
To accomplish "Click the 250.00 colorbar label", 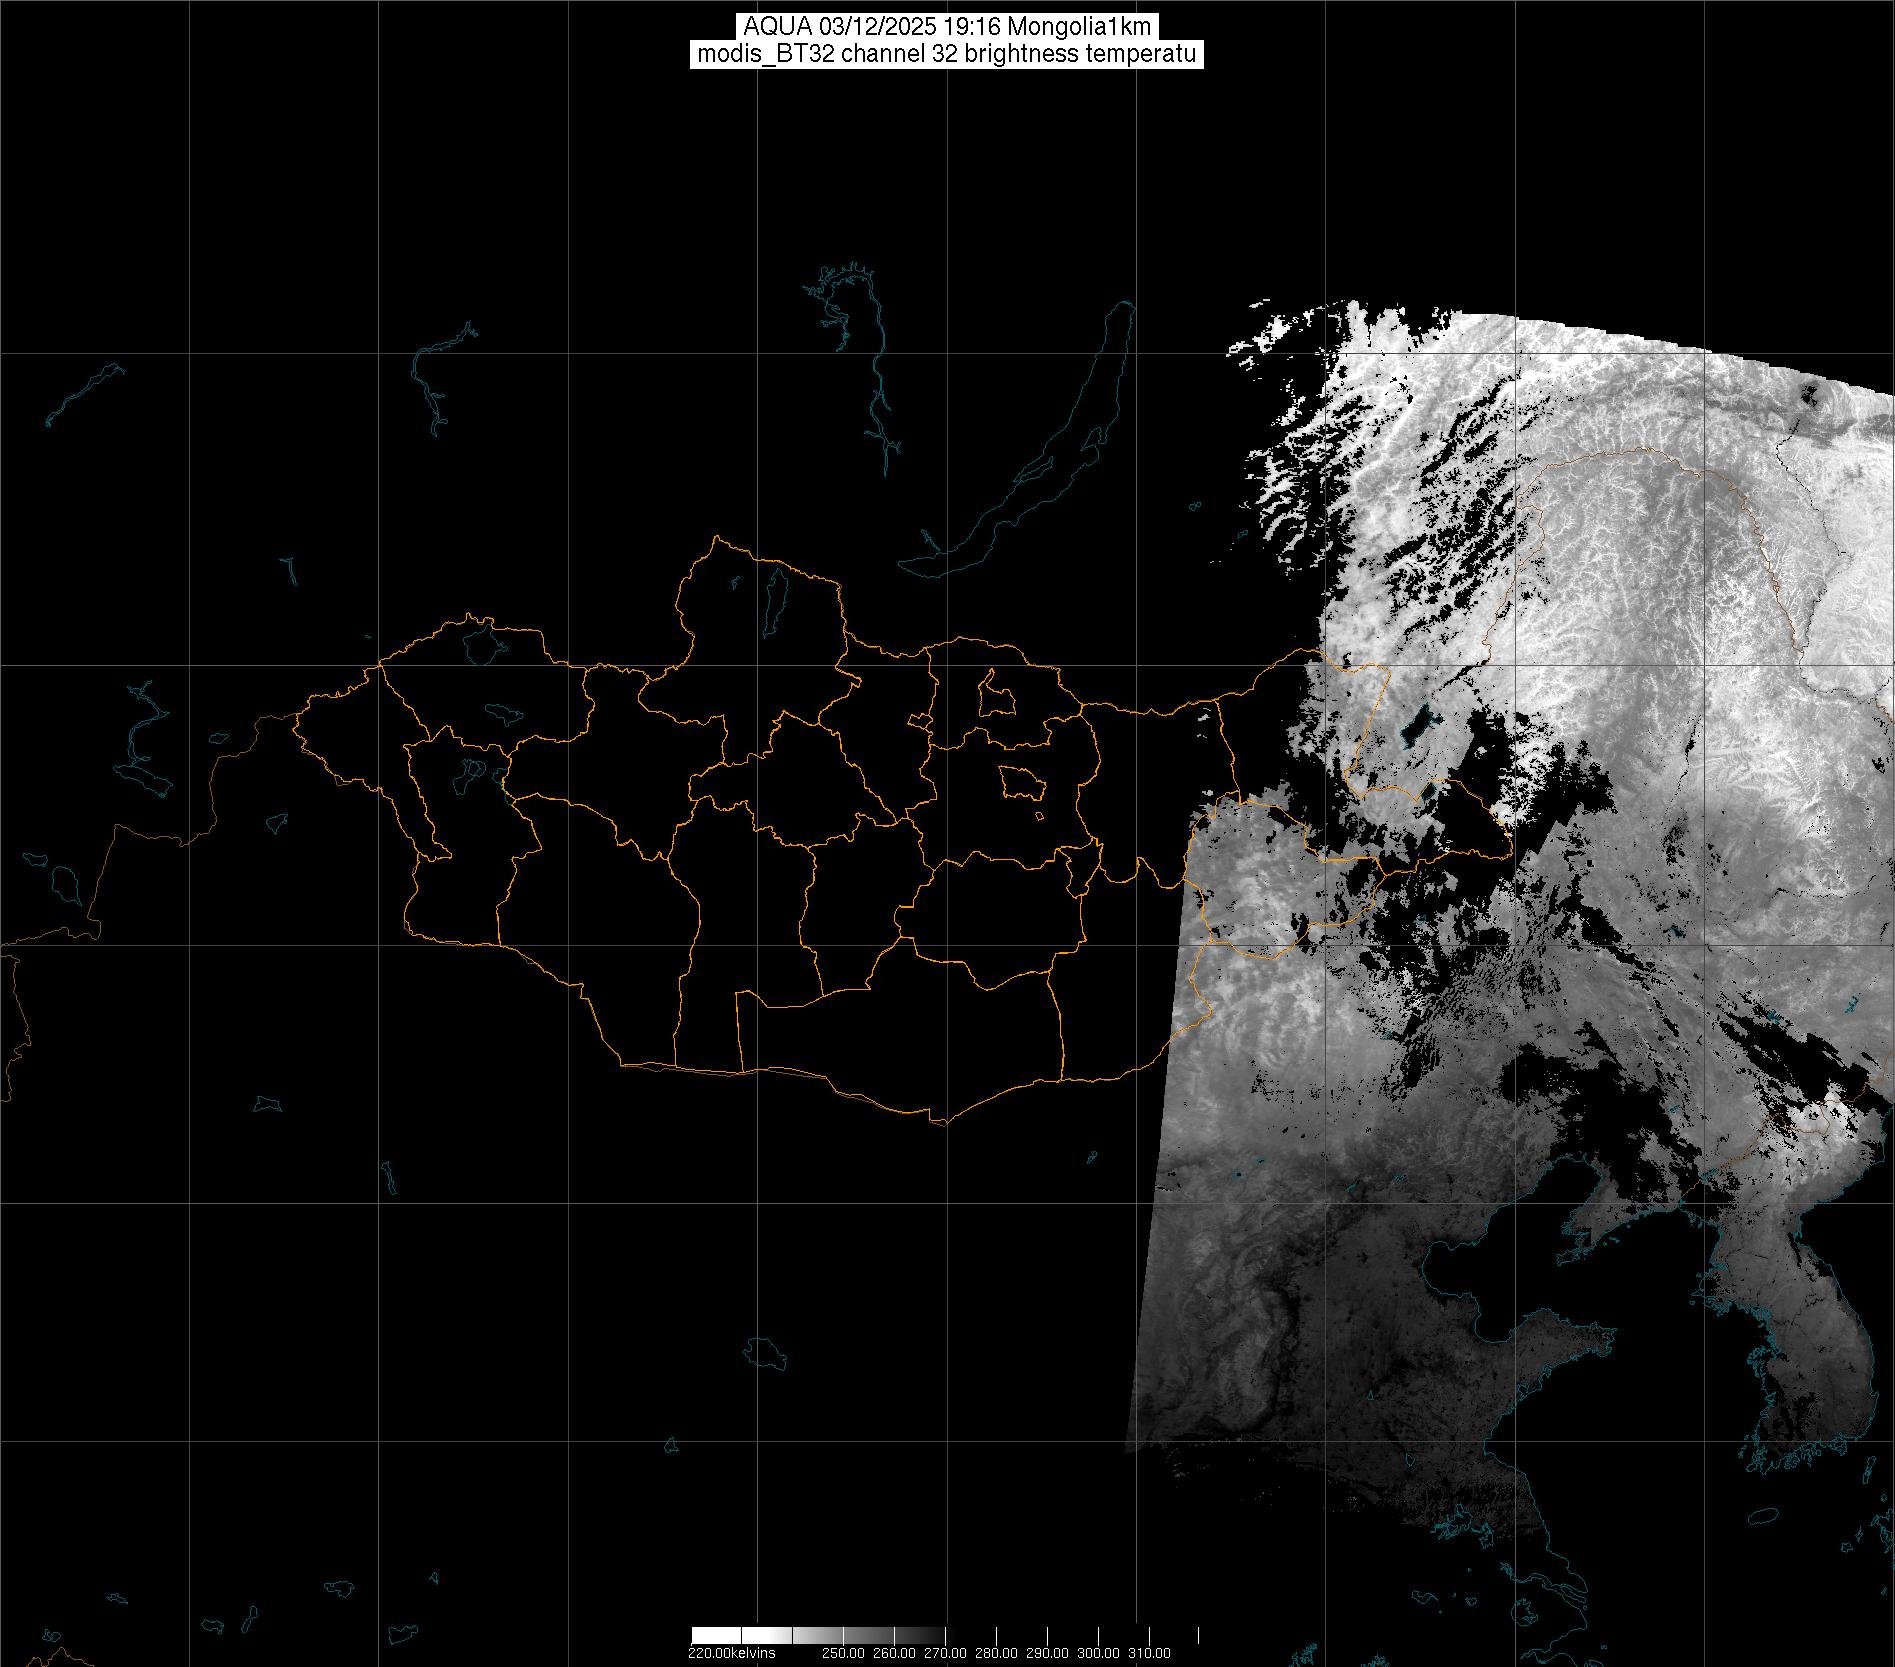I will [x=844, y=1653].
